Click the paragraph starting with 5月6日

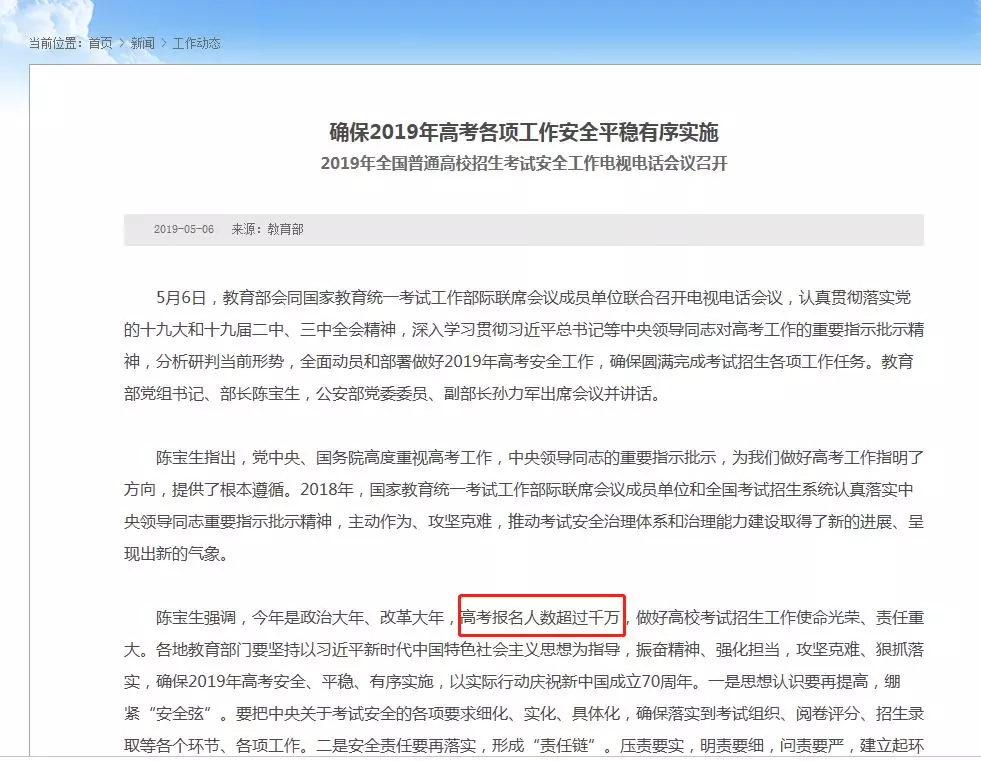524,345
